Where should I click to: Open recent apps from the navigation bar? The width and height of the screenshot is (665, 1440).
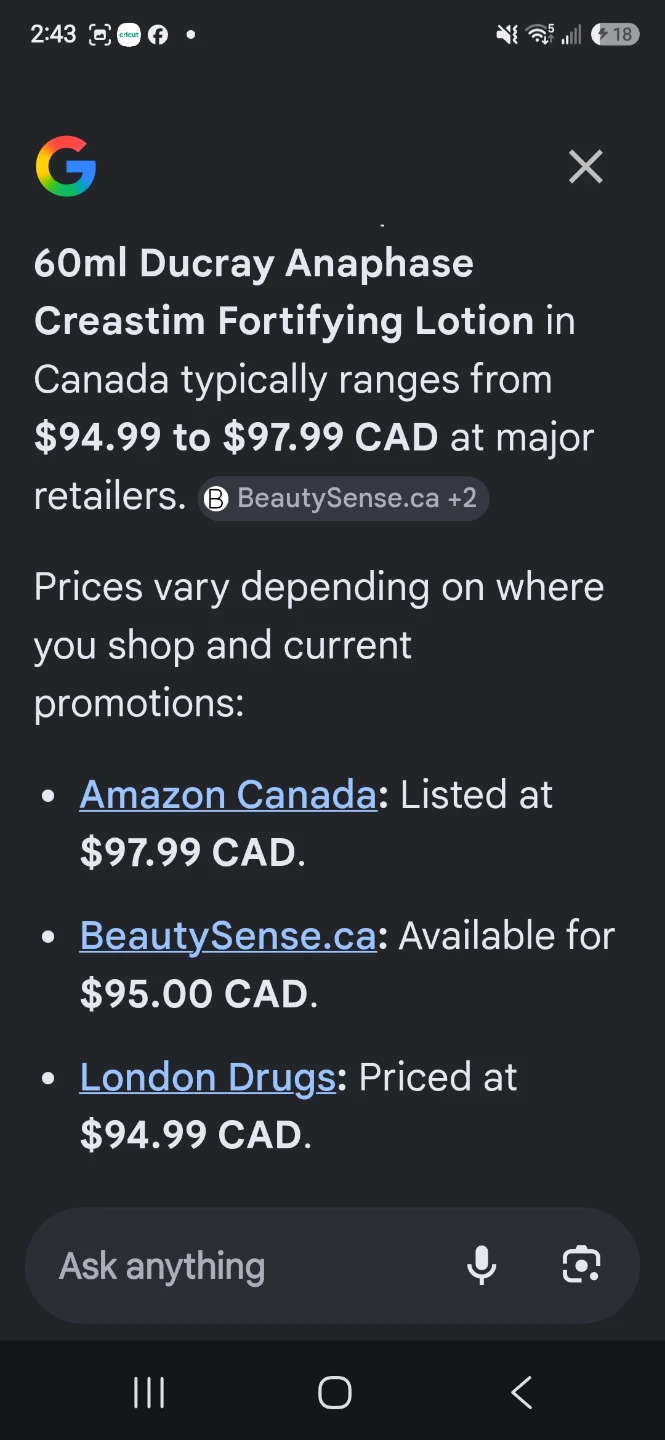[x=149, y=1392]
